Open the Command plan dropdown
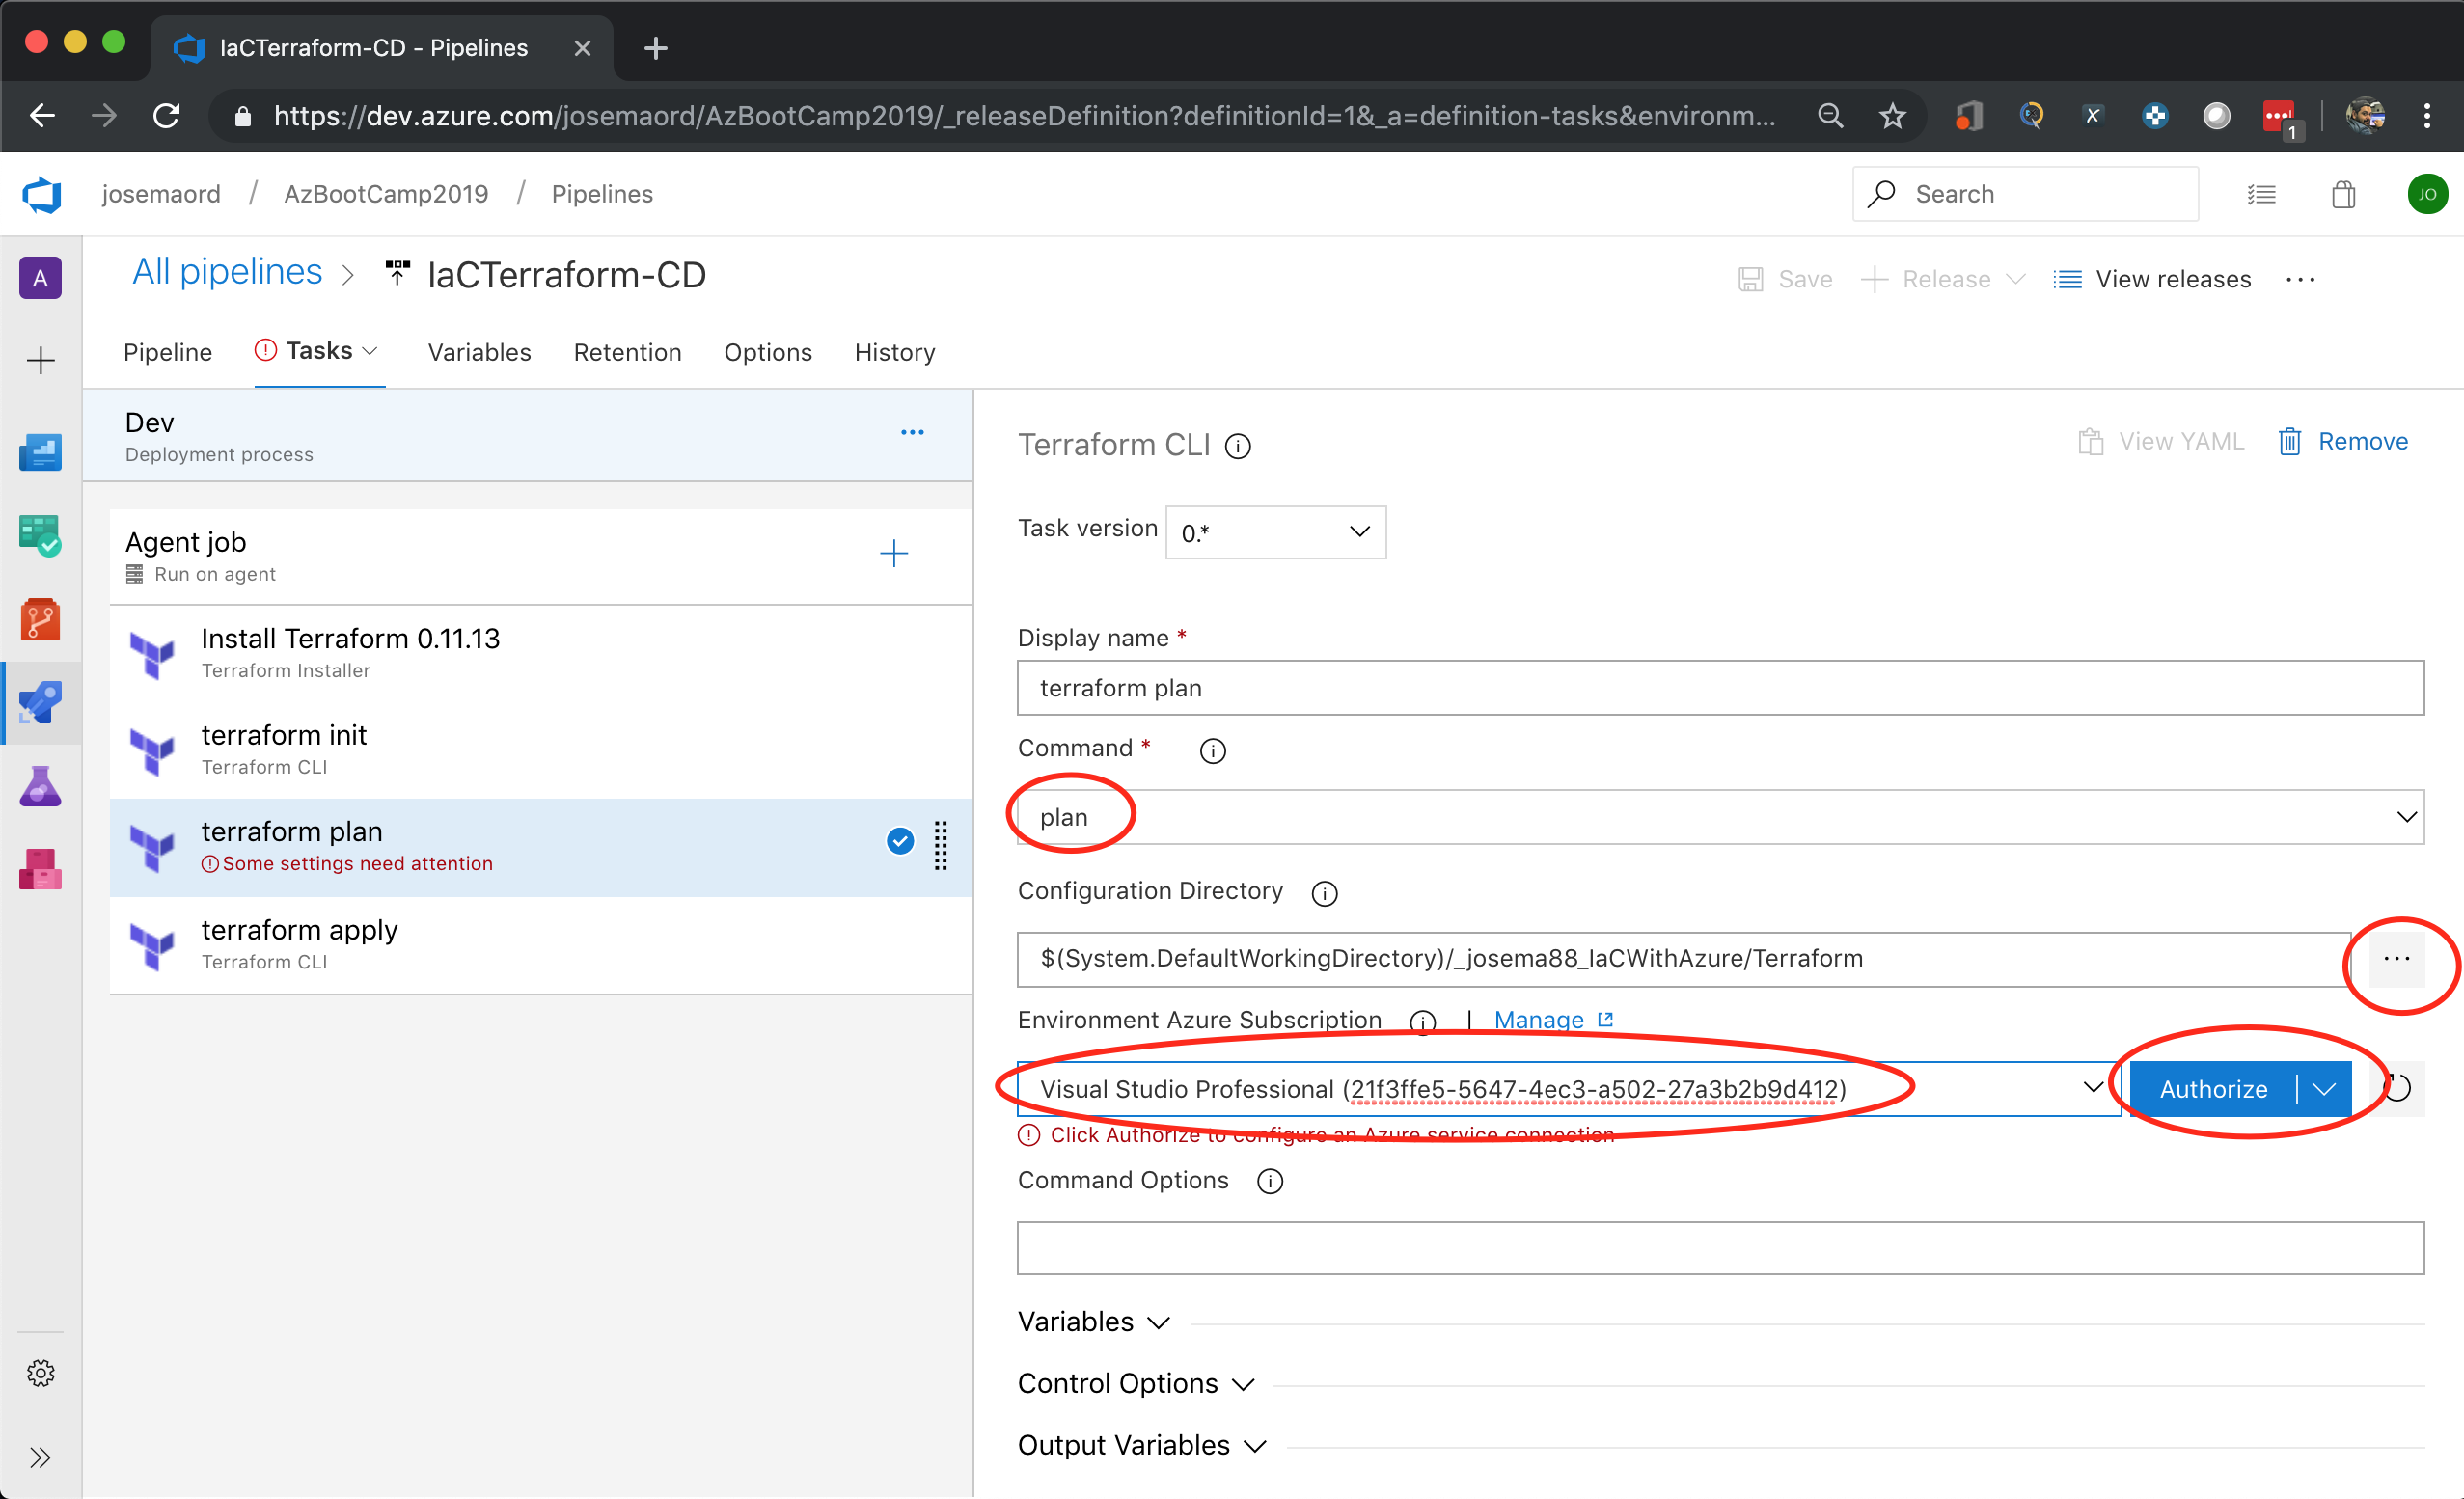2464x1499 pixels. [x=1720, y=817]
